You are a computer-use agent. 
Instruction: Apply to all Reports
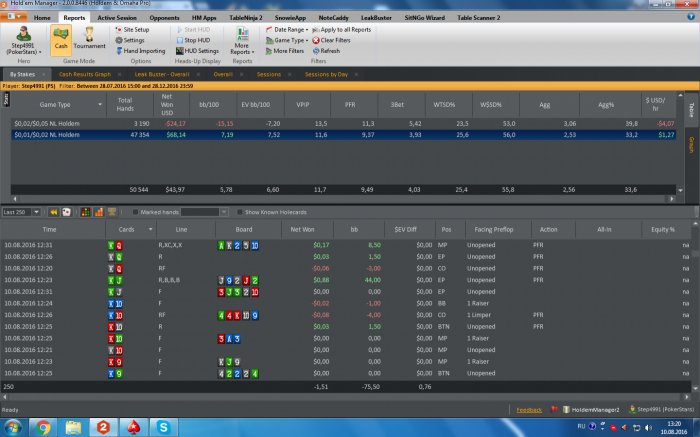(x=342, y=29)
